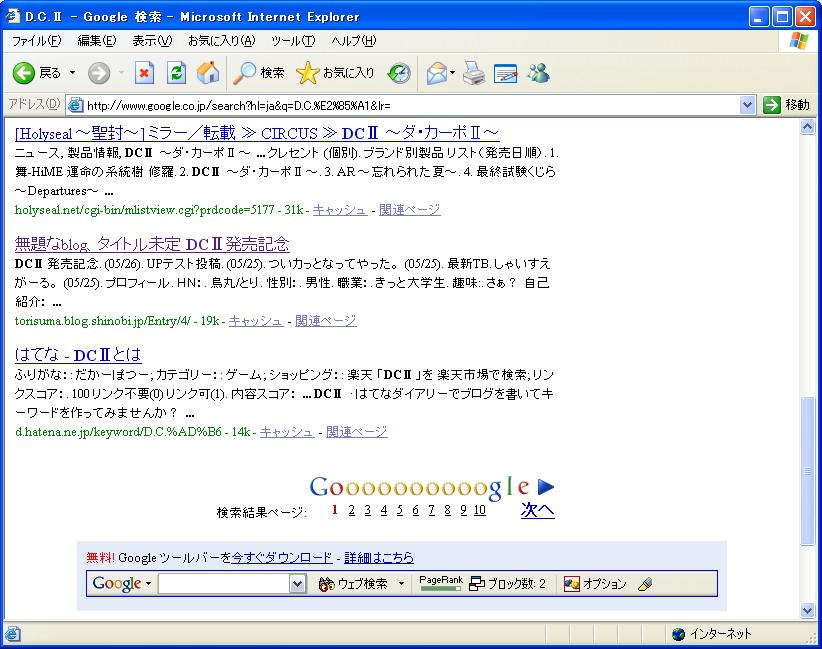
Task: Click the scrollbar up arrow
Action: pyautogui.click(x=808, y=126)
